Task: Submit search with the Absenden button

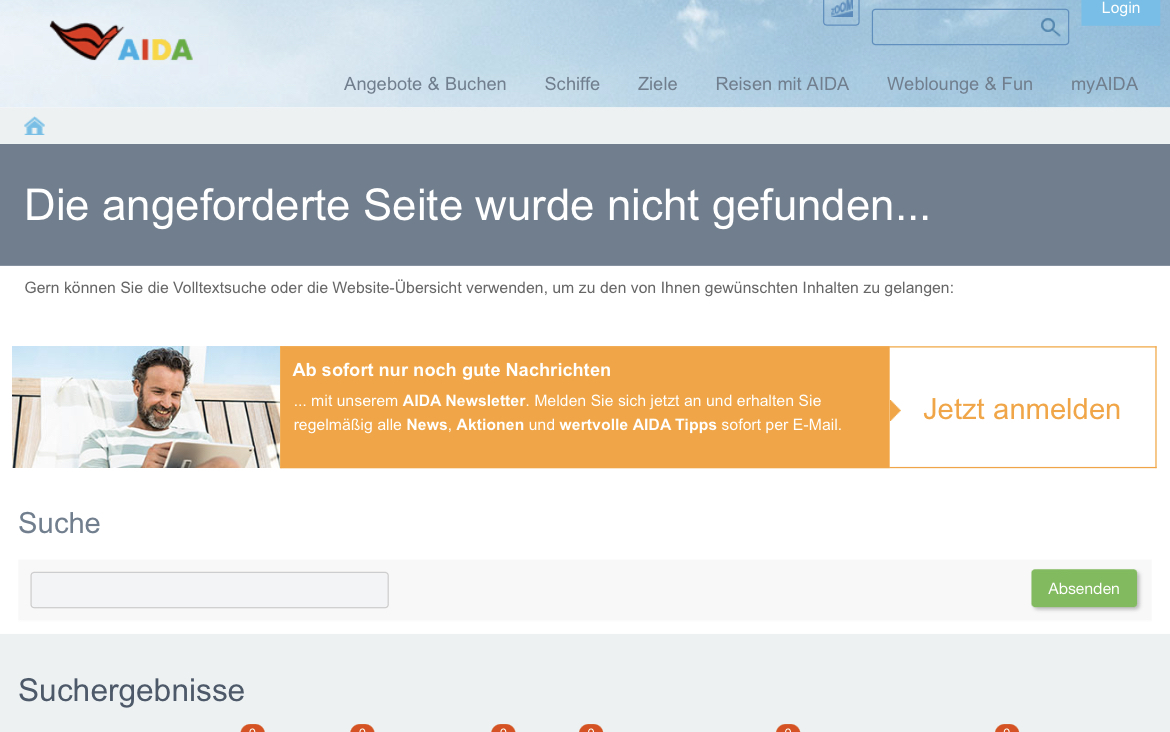Action: 1083,589
